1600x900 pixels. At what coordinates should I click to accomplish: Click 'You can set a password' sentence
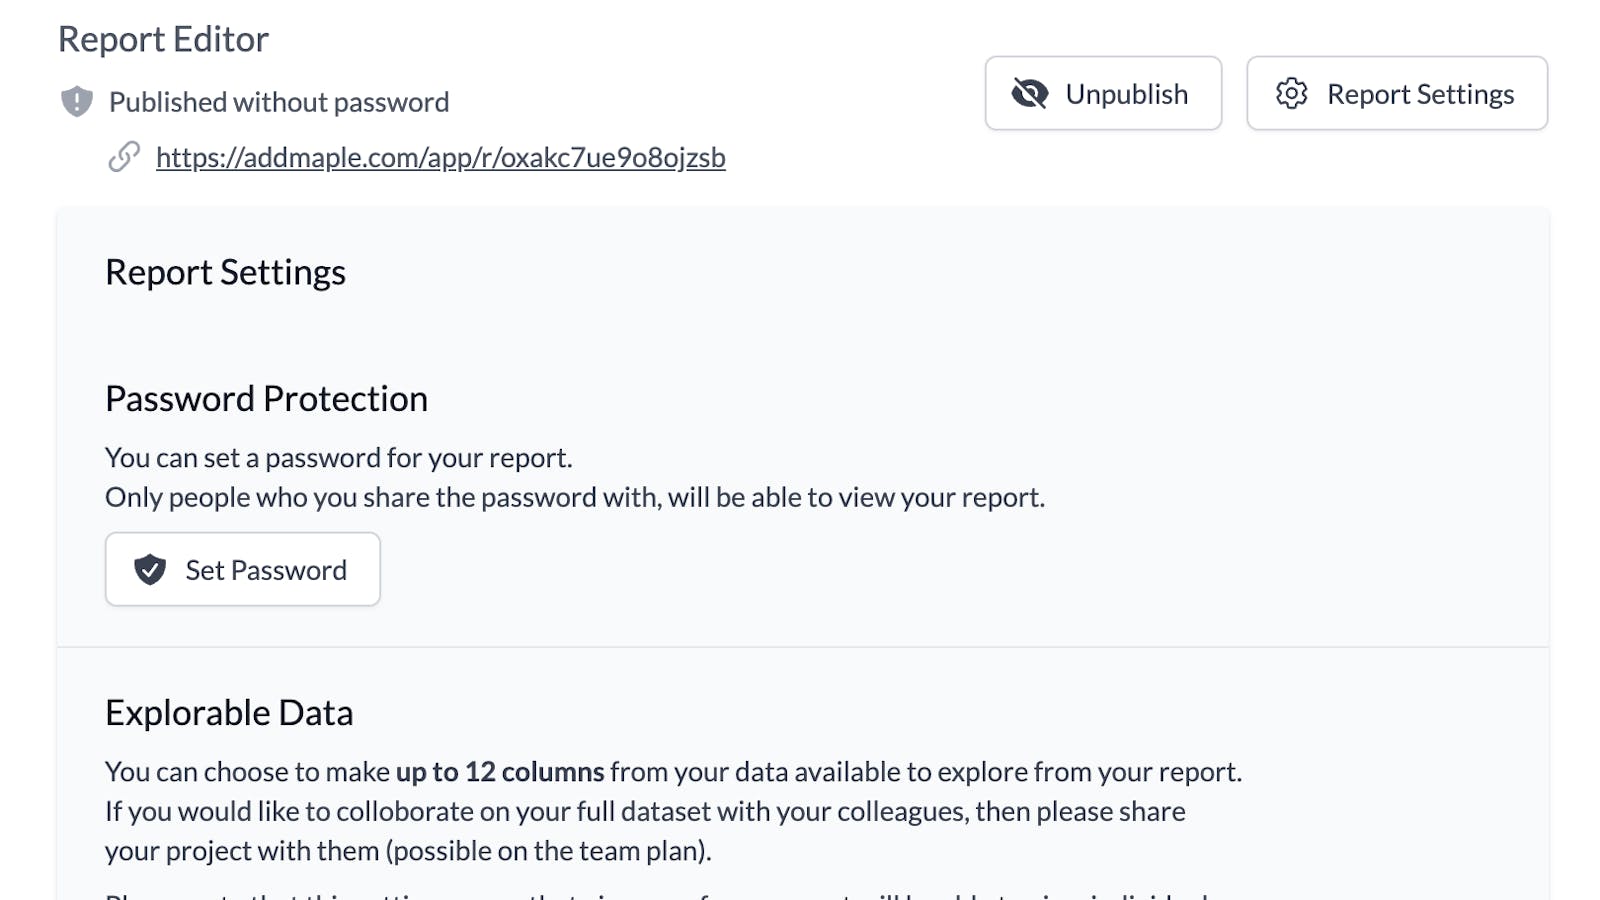pos(338,458)
